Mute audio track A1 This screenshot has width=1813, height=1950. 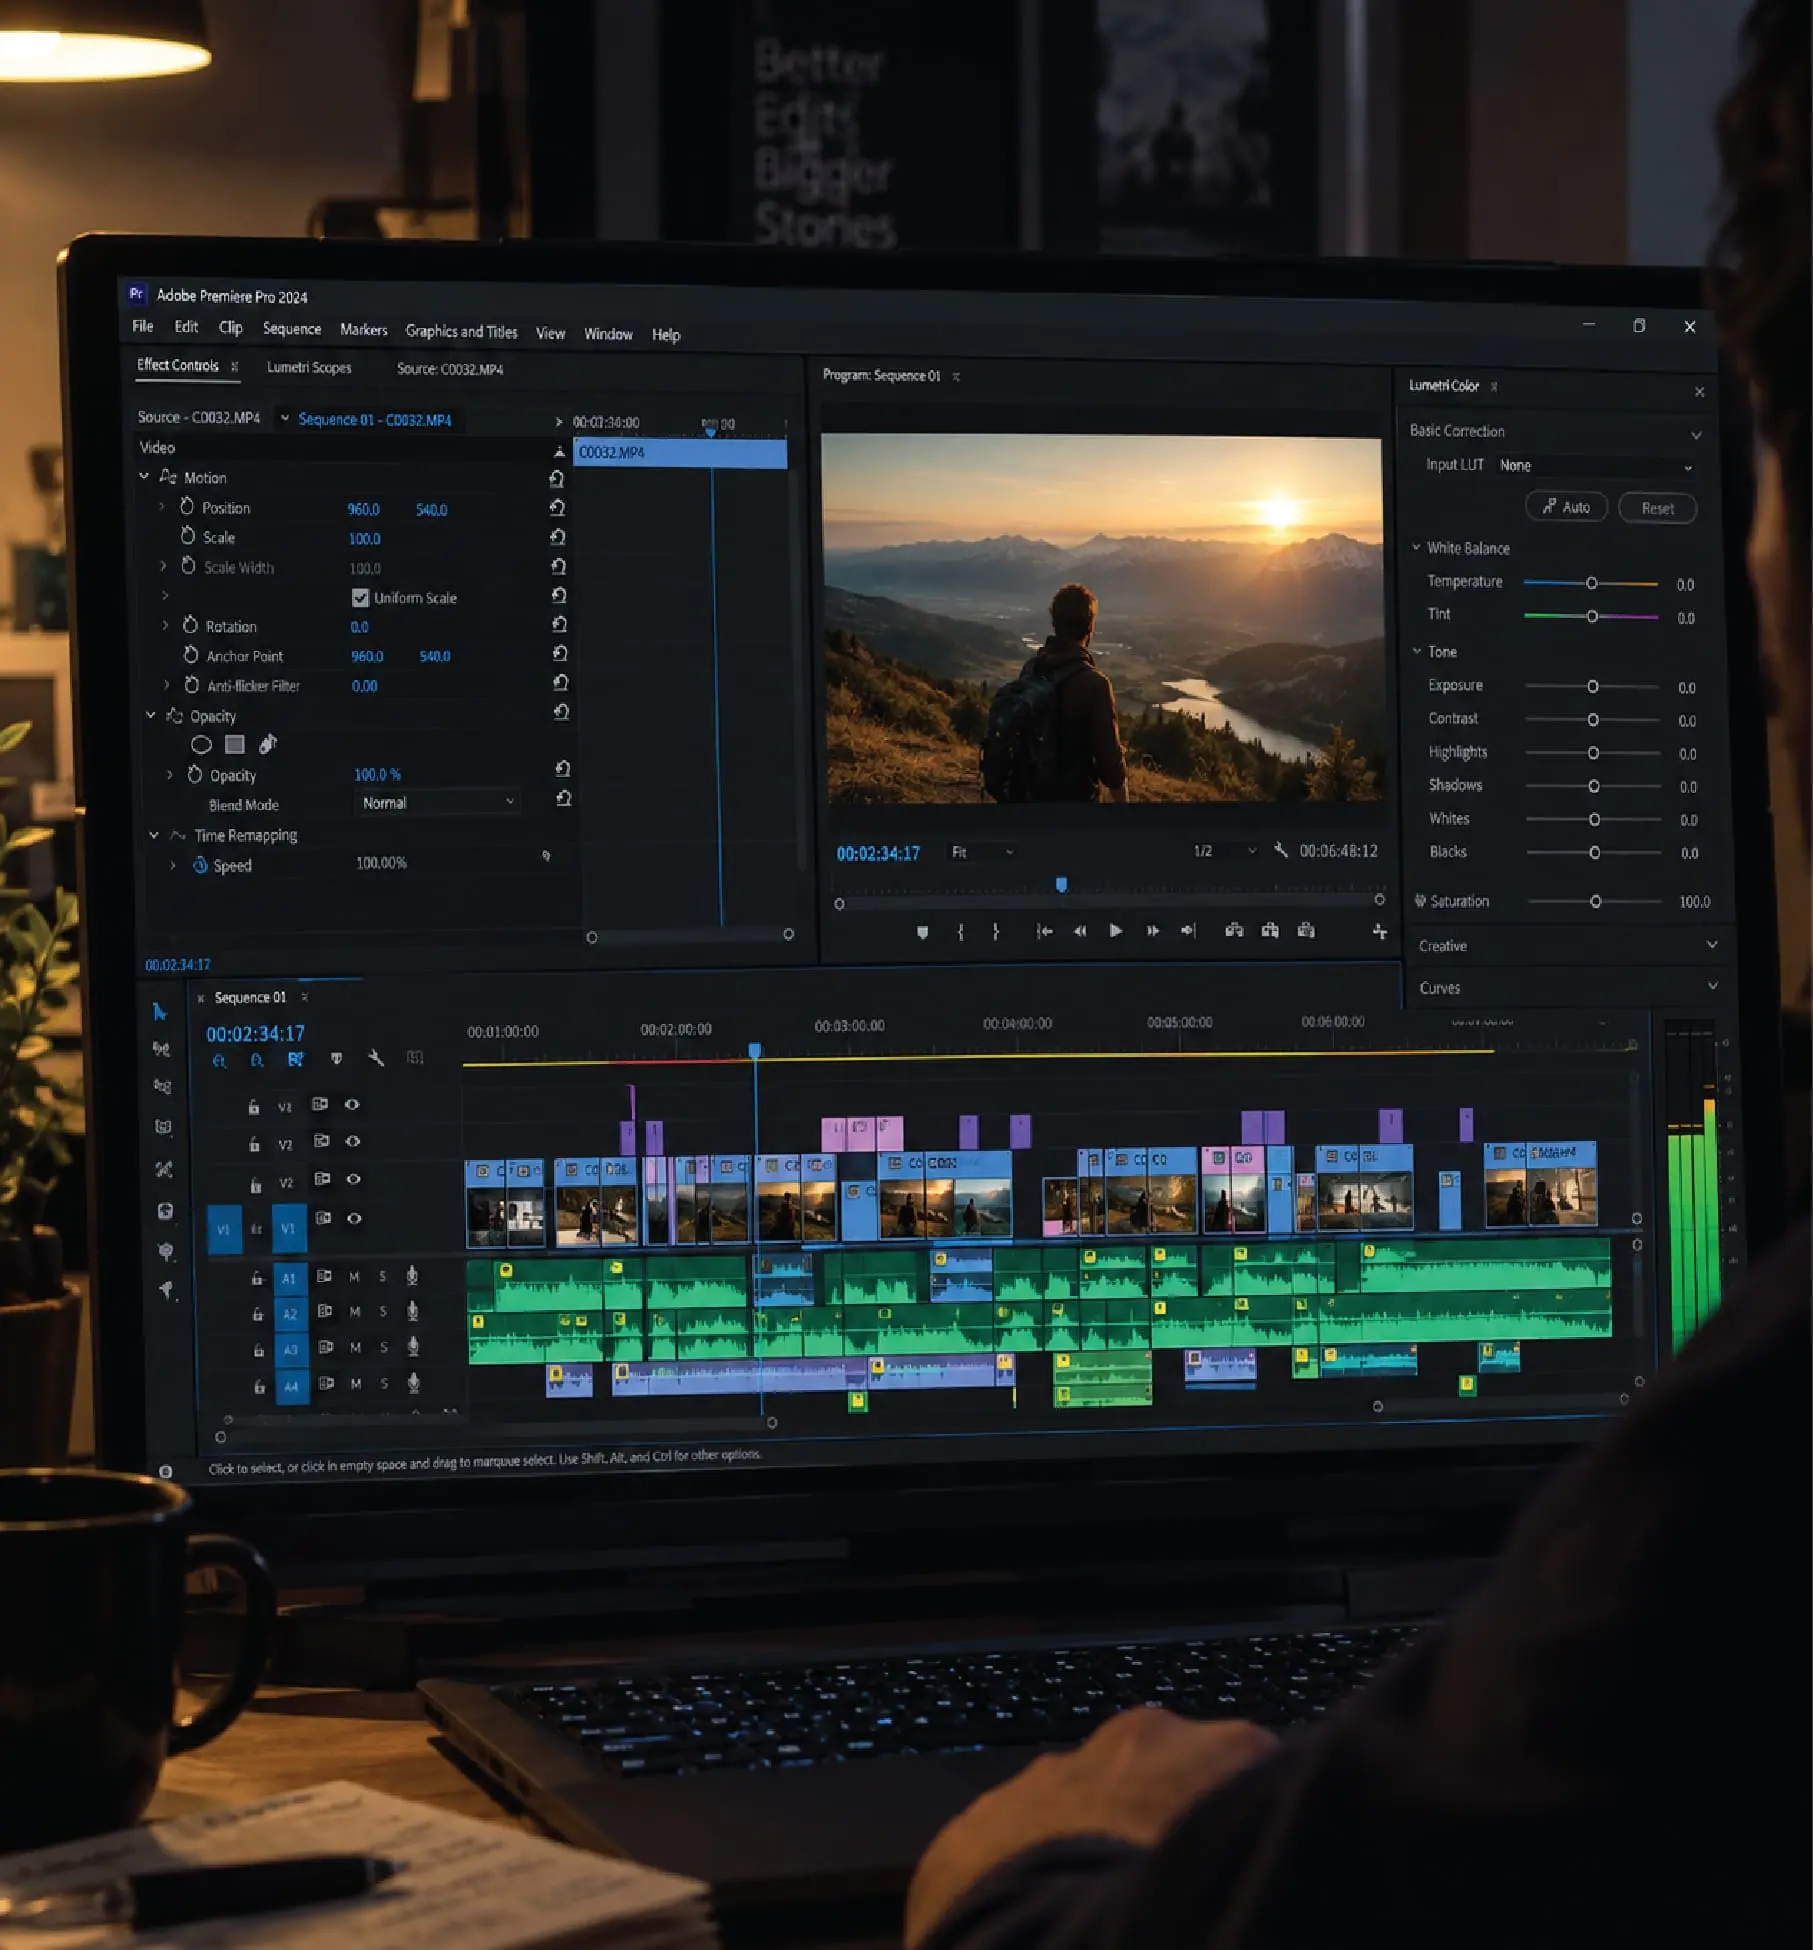[354, 1277]
